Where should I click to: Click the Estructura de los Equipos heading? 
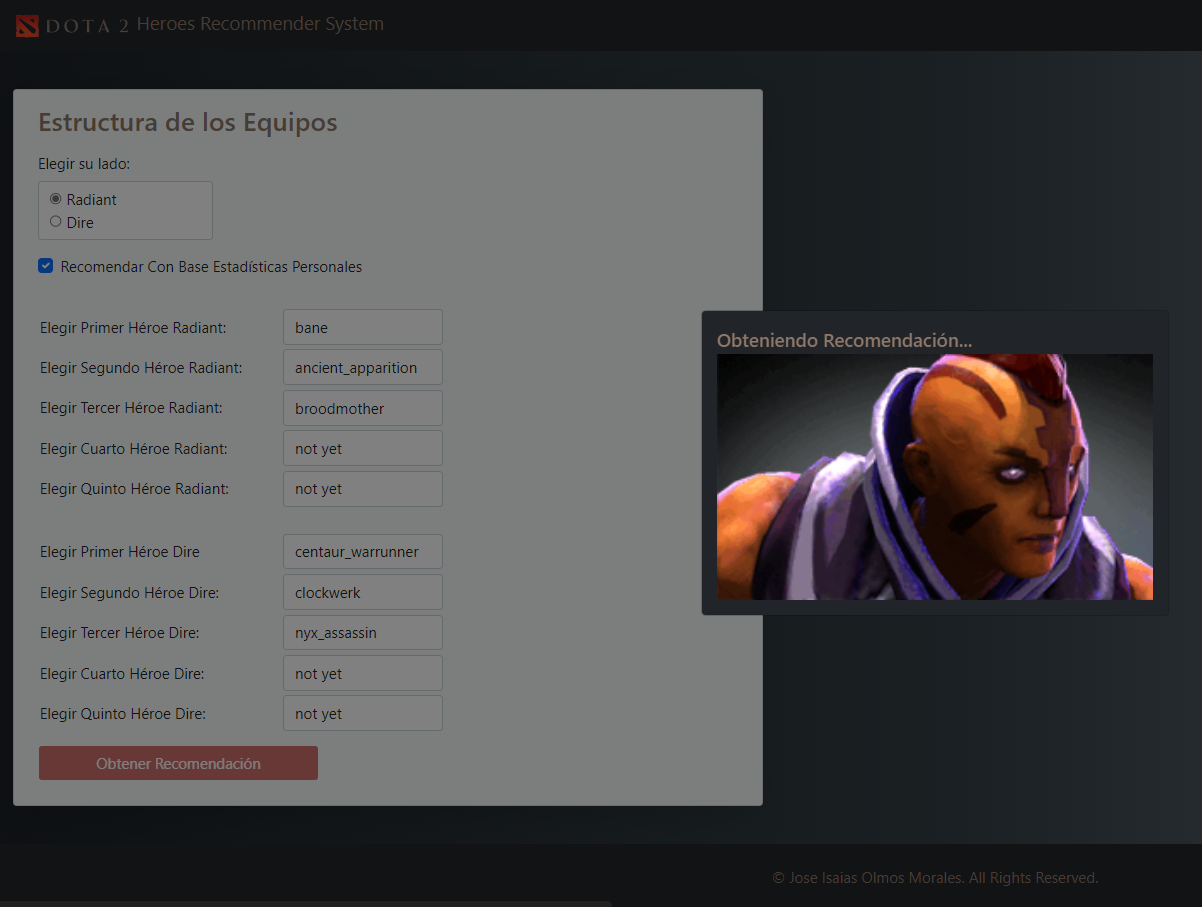pos(188,123)
